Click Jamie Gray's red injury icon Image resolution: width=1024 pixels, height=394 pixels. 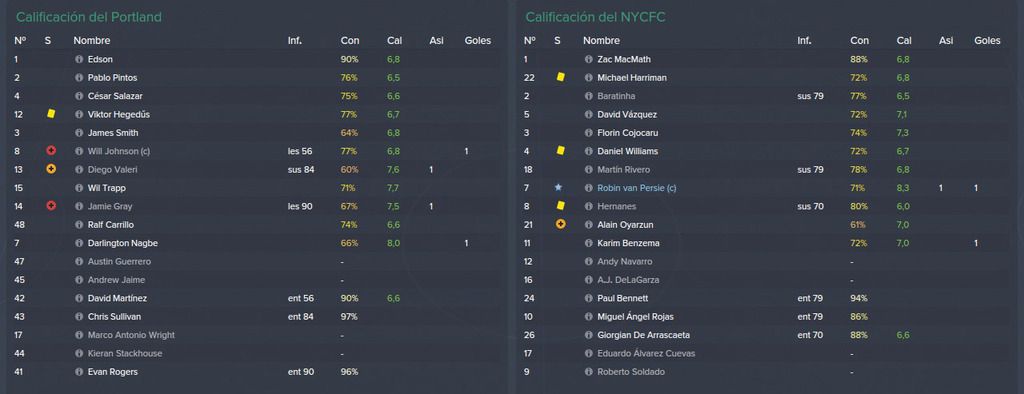51,206
